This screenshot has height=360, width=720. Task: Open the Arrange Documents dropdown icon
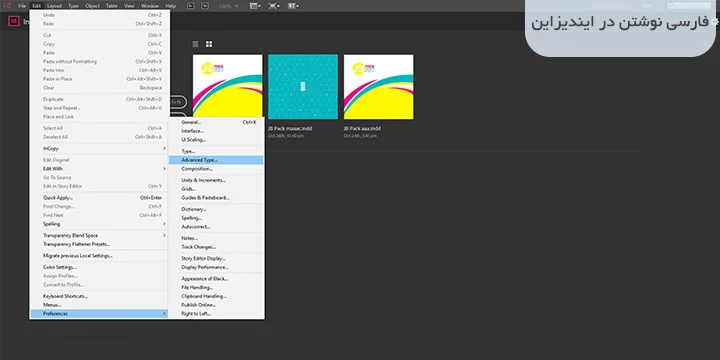click(x=293, y=6)
